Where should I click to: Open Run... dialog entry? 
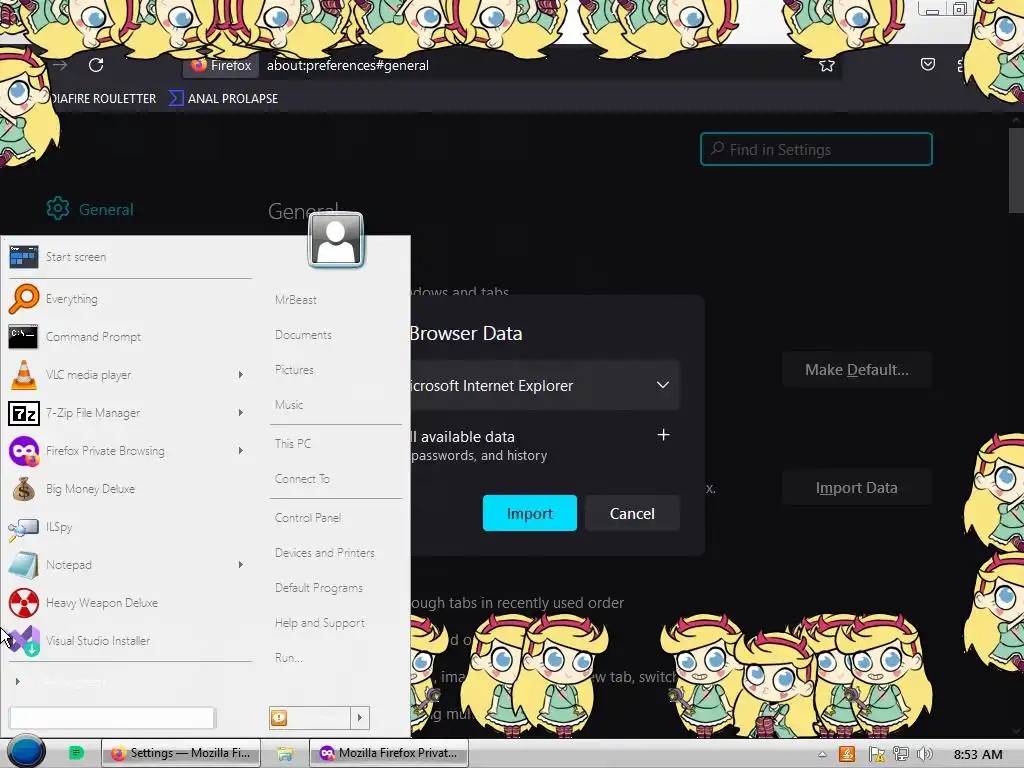[289, 658]
